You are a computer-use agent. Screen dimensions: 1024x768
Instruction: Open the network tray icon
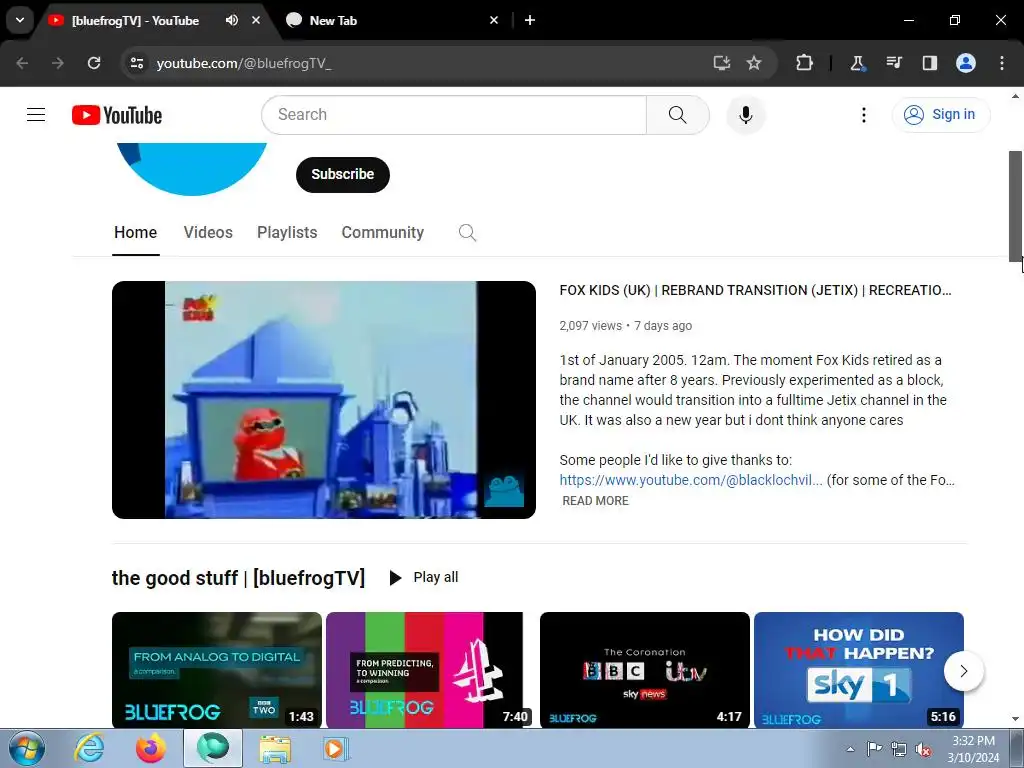899,750
